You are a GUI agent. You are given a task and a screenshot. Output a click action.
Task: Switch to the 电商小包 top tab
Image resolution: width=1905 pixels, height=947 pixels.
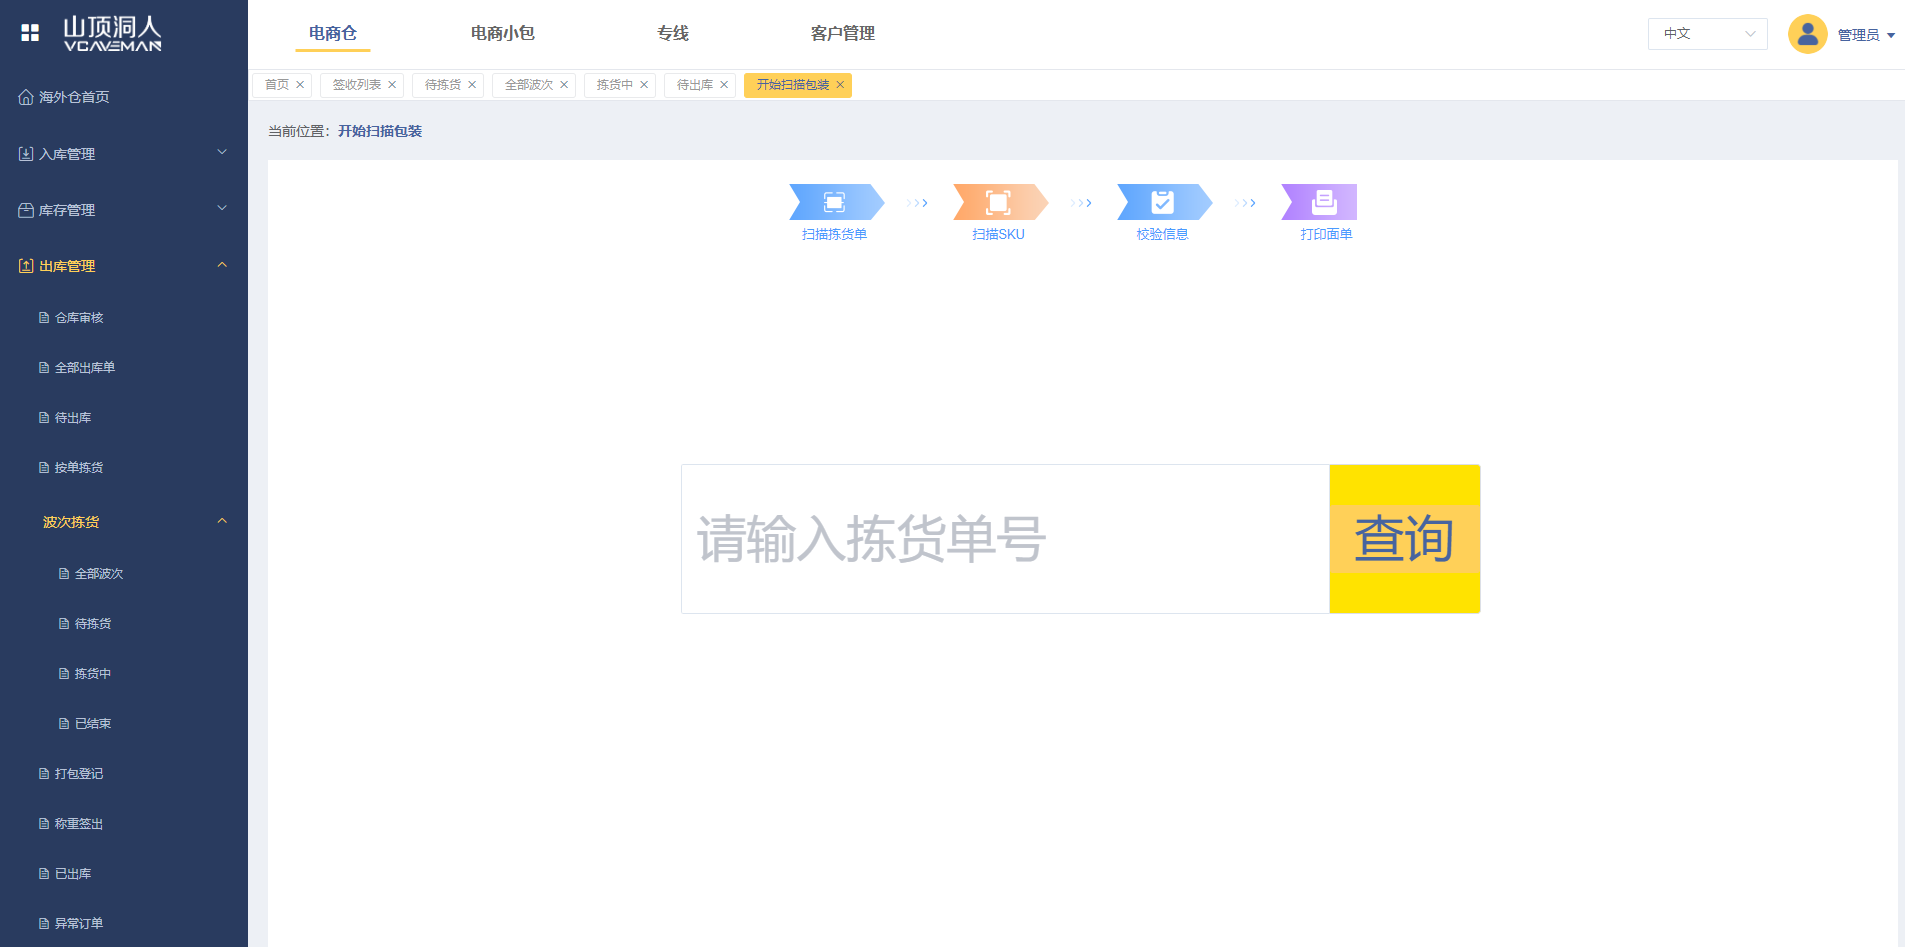(502, 33)
